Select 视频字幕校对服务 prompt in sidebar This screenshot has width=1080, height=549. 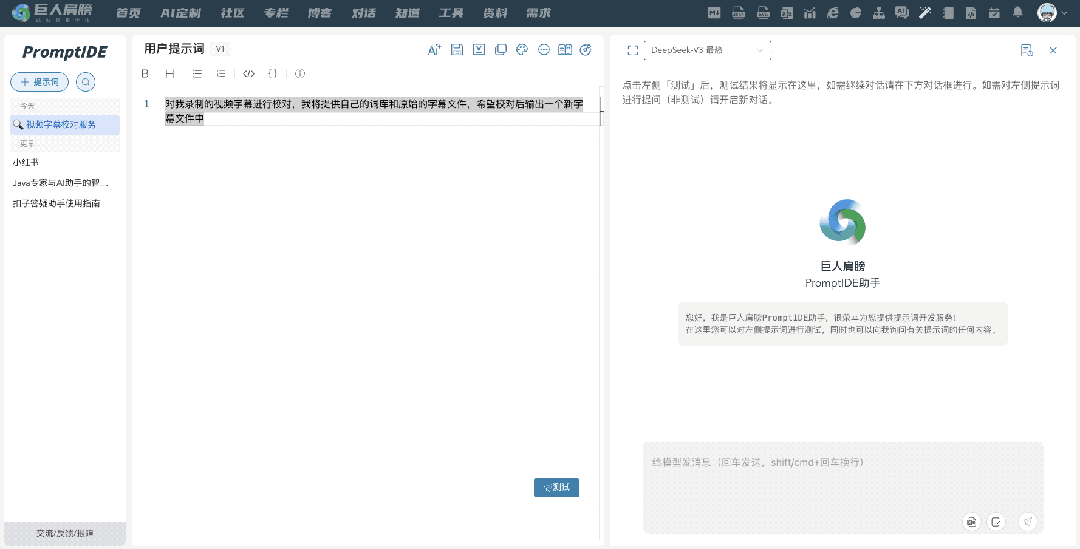[x=65, y=125]
